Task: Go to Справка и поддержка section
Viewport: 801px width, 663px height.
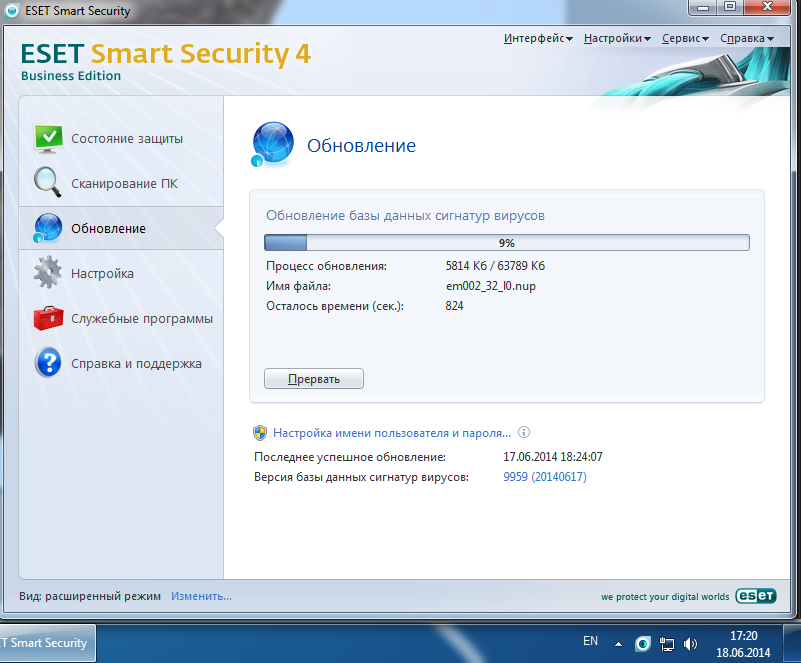Action: [136, 364]
